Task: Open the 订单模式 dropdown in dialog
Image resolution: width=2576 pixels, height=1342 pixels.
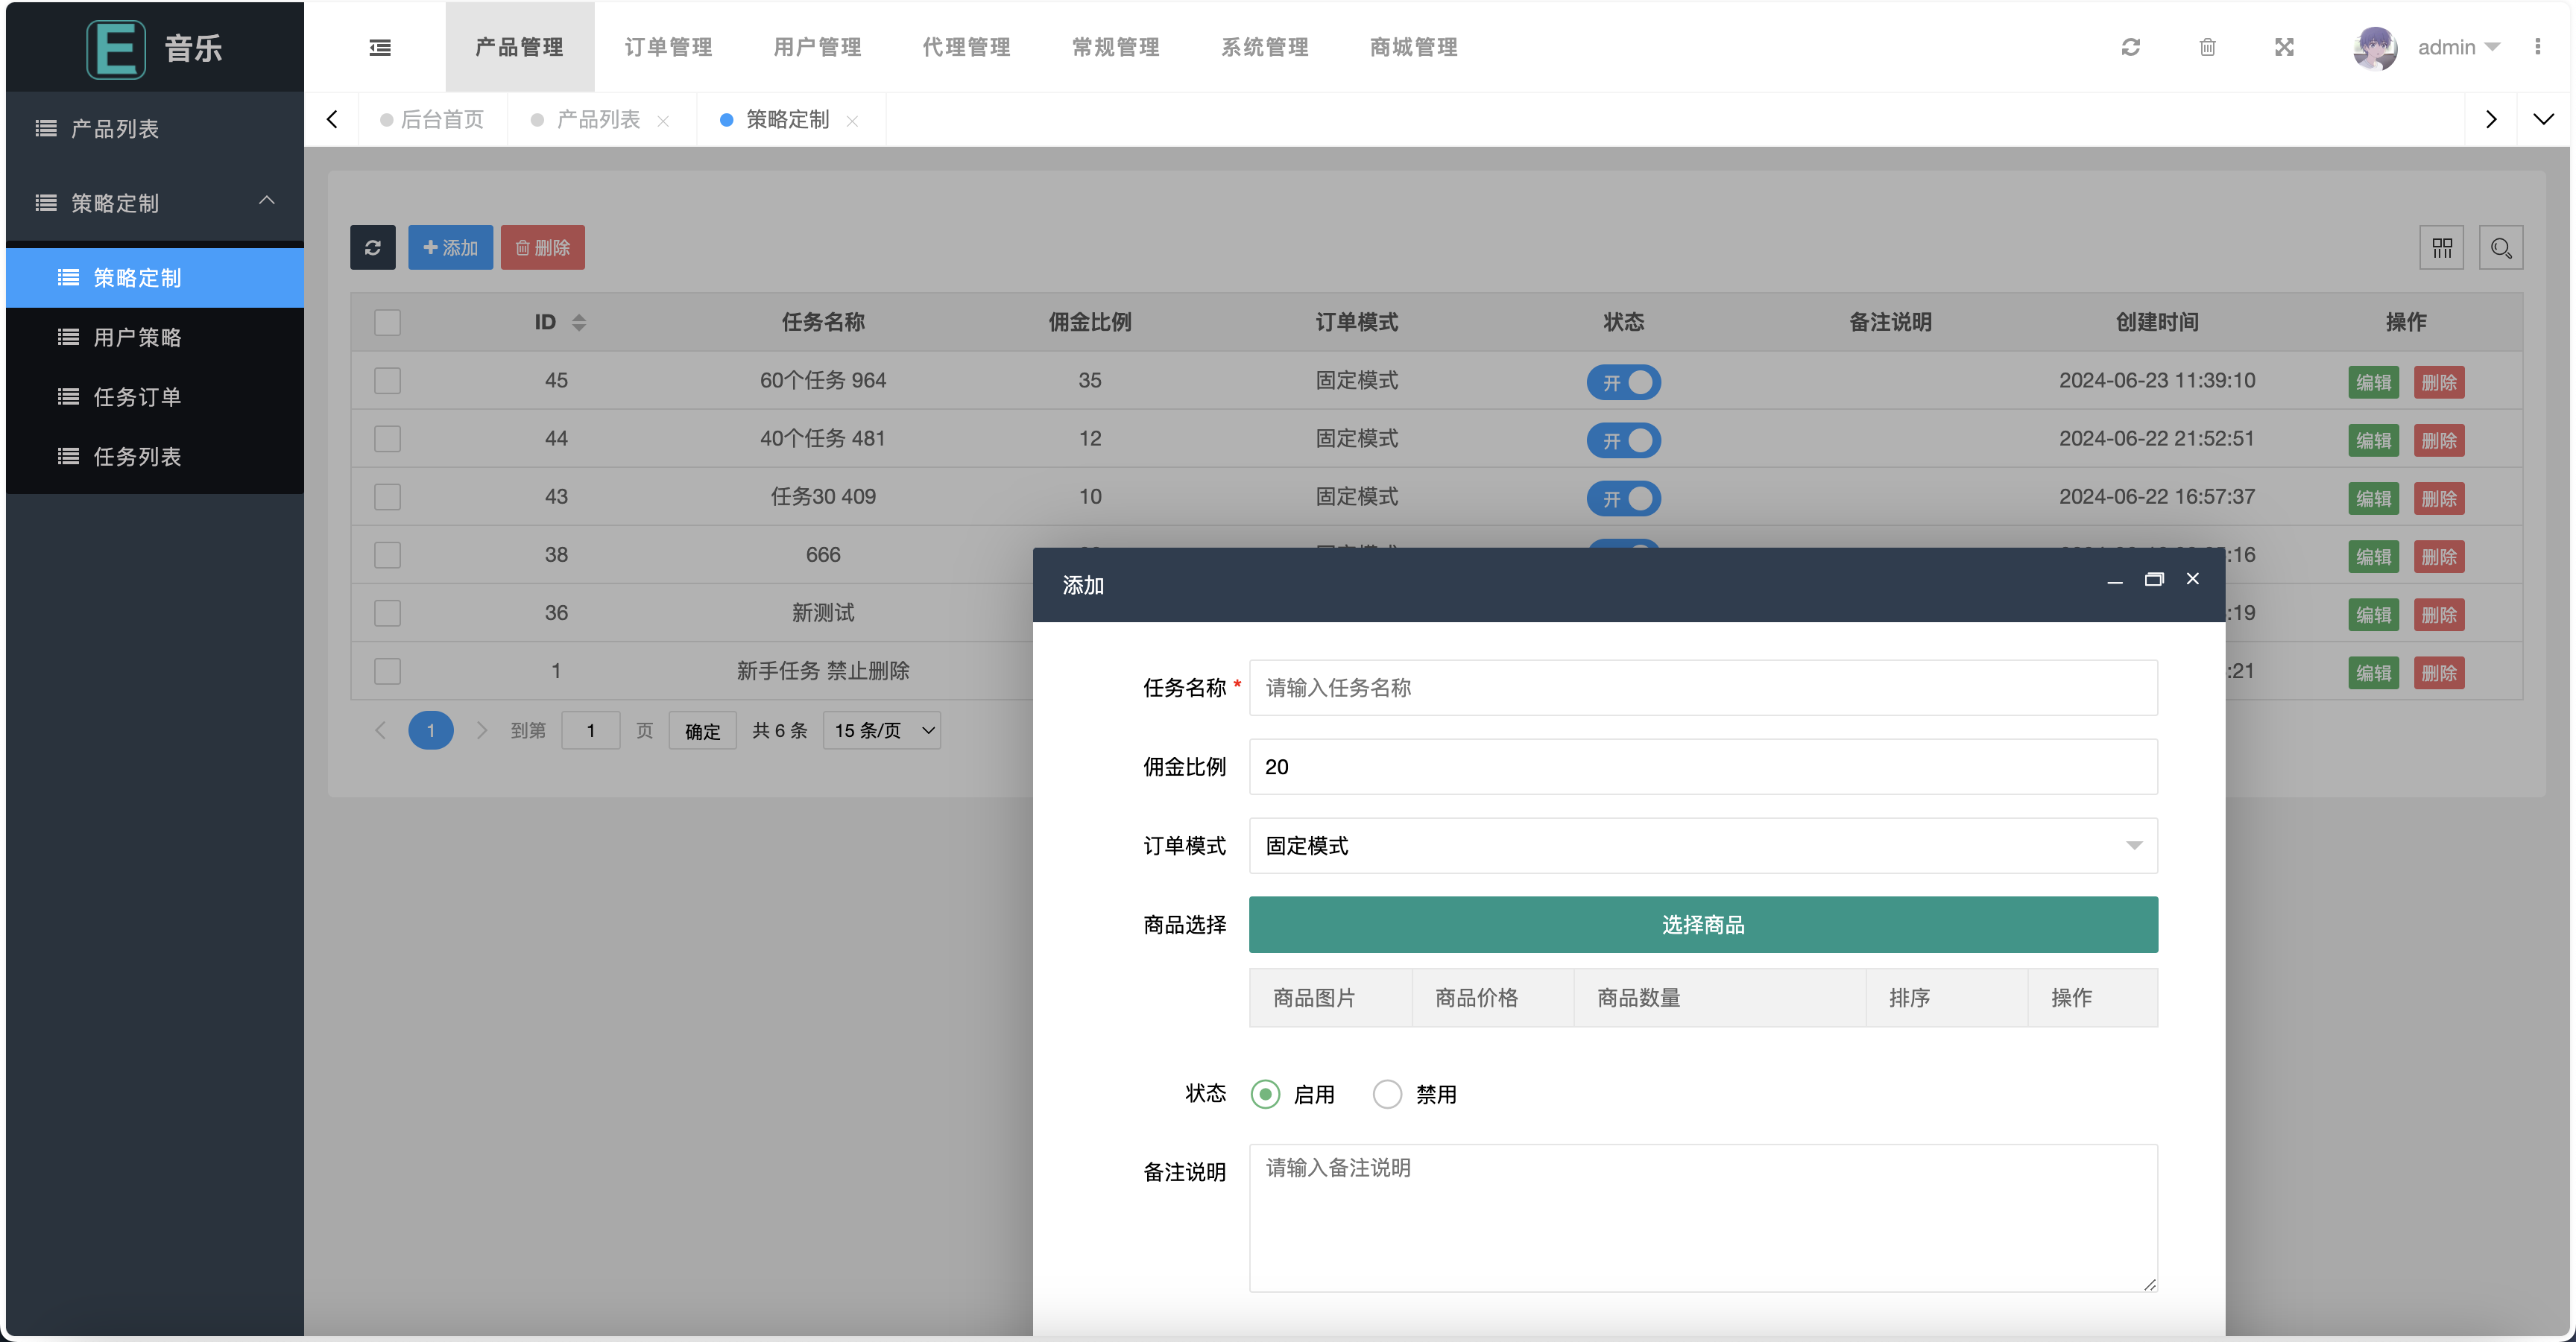Action: point(1703,846)
